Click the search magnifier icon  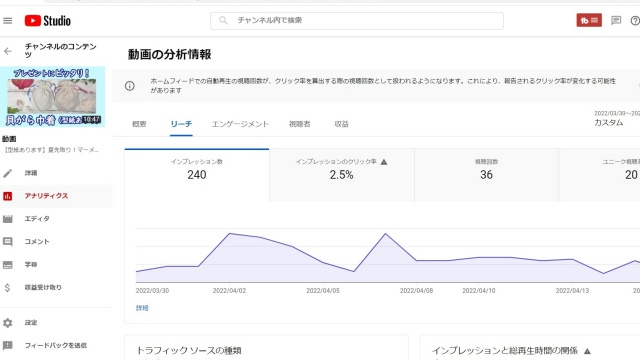(223, 20)
